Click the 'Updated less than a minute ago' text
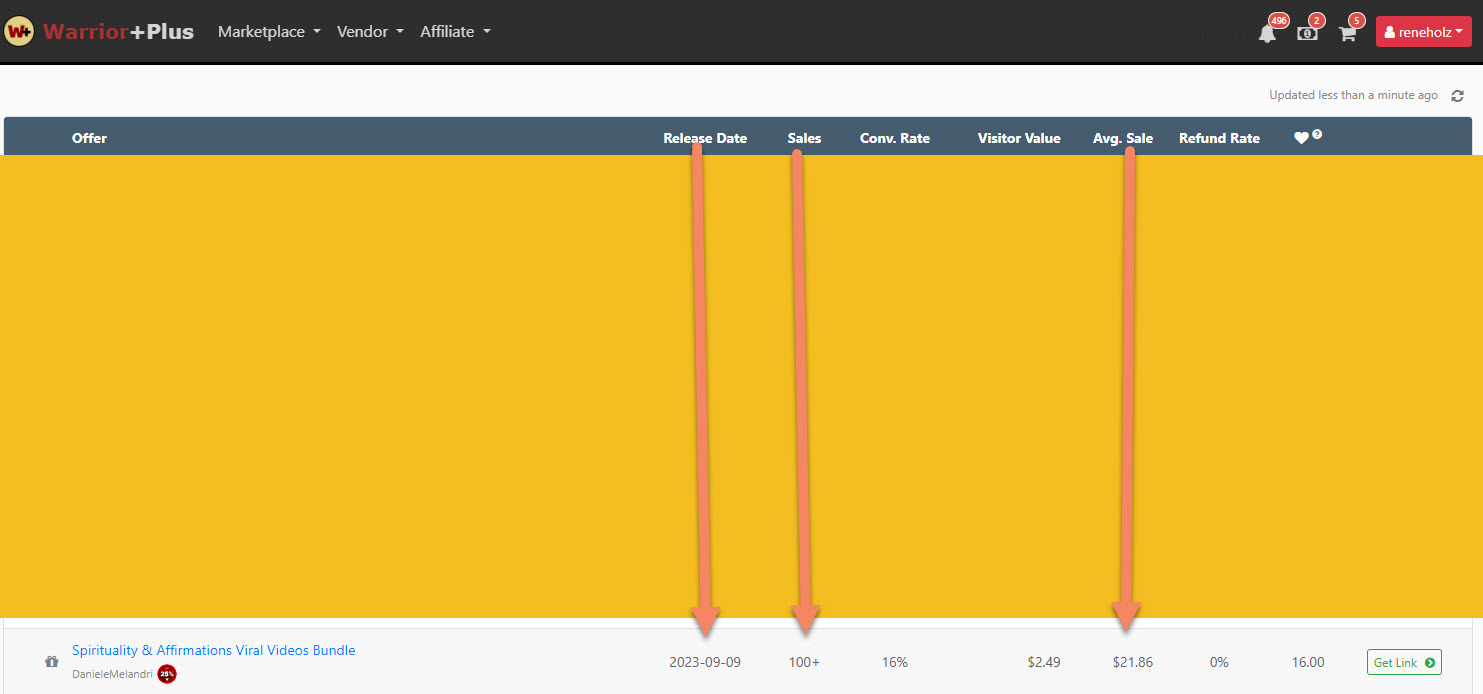The height and width of the screenshot is (694, 1483). coord(1353,95)
